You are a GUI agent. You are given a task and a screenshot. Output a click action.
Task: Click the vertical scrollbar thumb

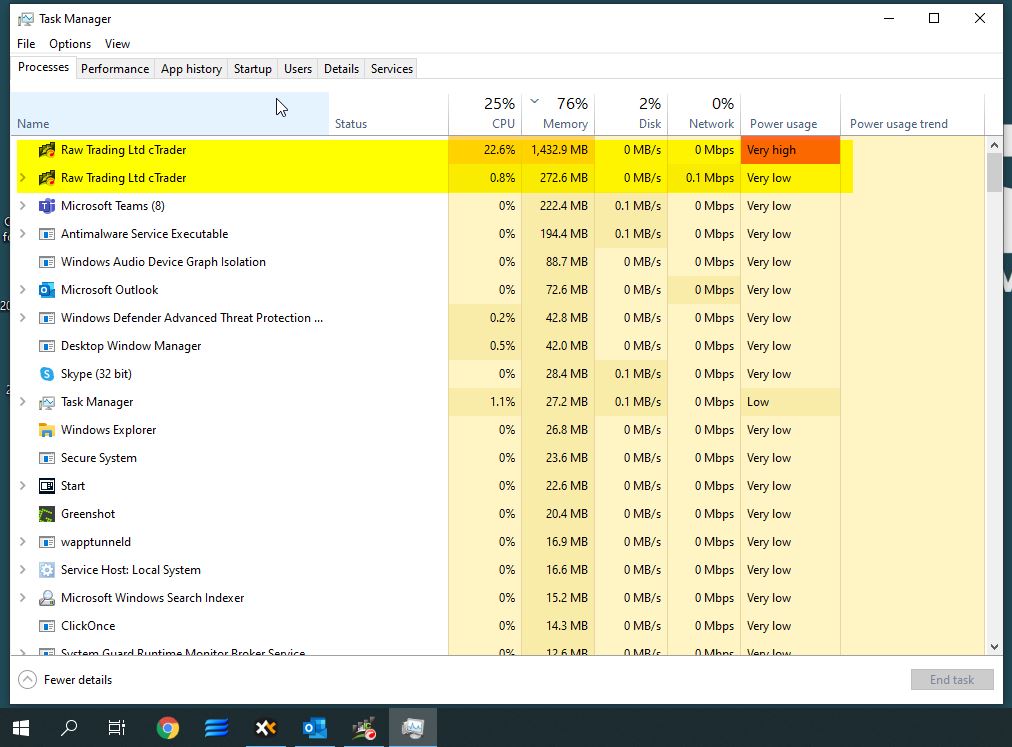(x=994, y=172)
